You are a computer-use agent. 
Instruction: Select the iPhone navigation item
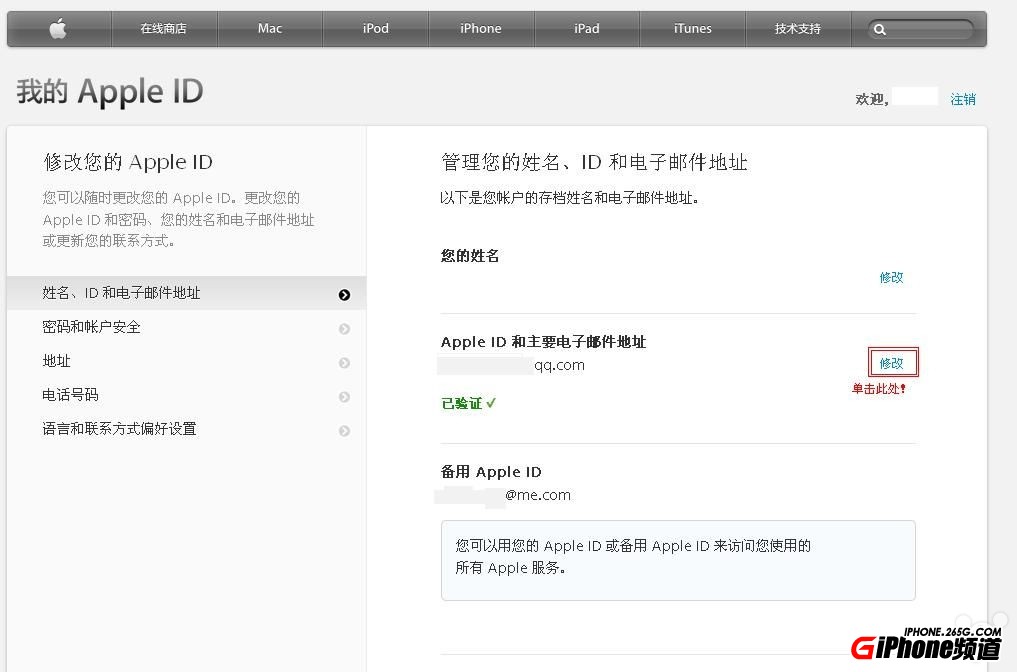click(x=481, y=28)
